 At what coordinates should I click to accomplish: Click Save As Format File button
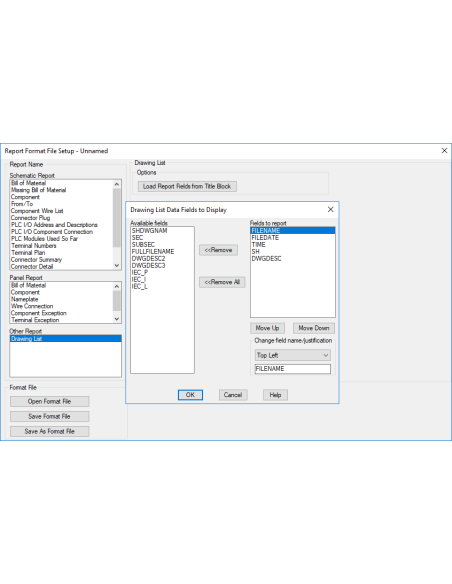[x=50, y=431]
